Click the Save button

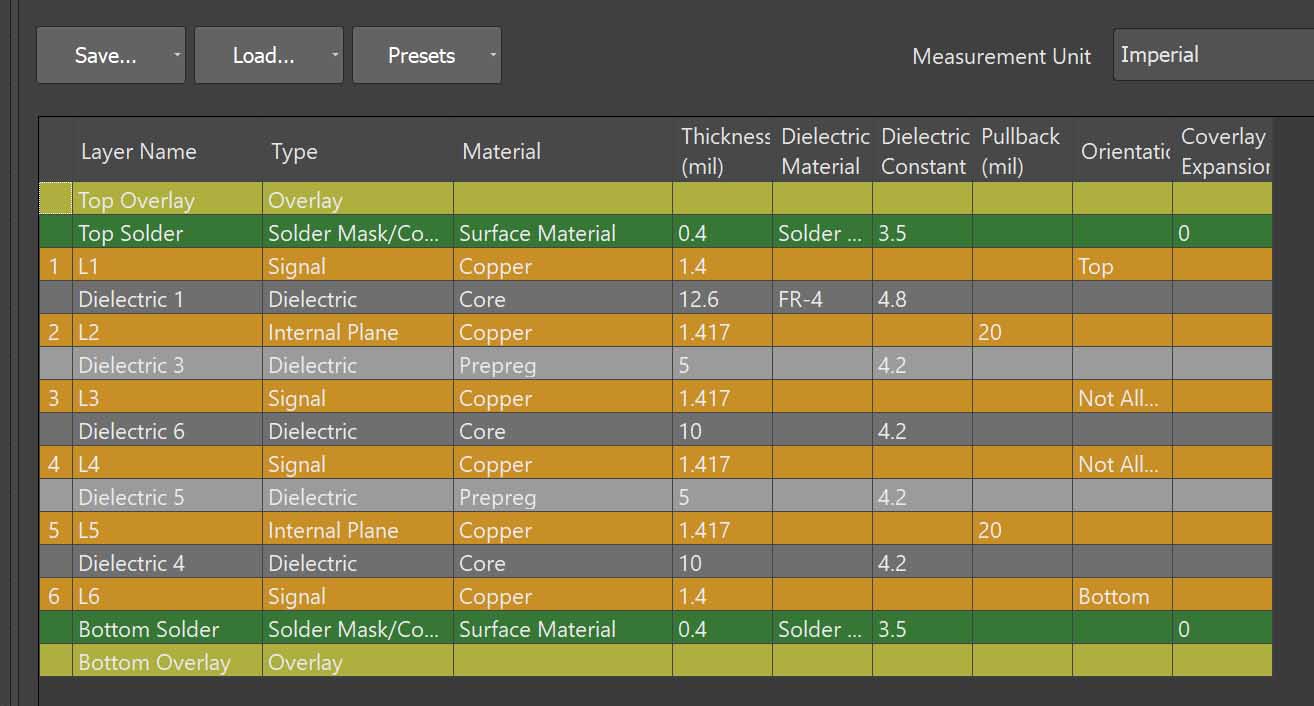pyautogui.click(x=104, y=56)
